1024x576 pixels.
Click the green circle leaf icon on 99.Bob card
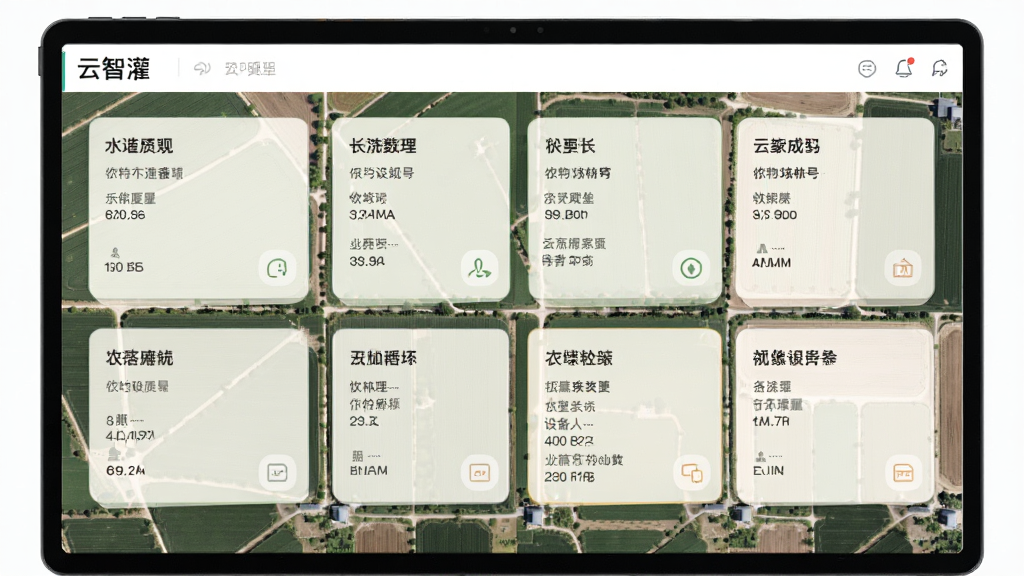tap(691, 268)
